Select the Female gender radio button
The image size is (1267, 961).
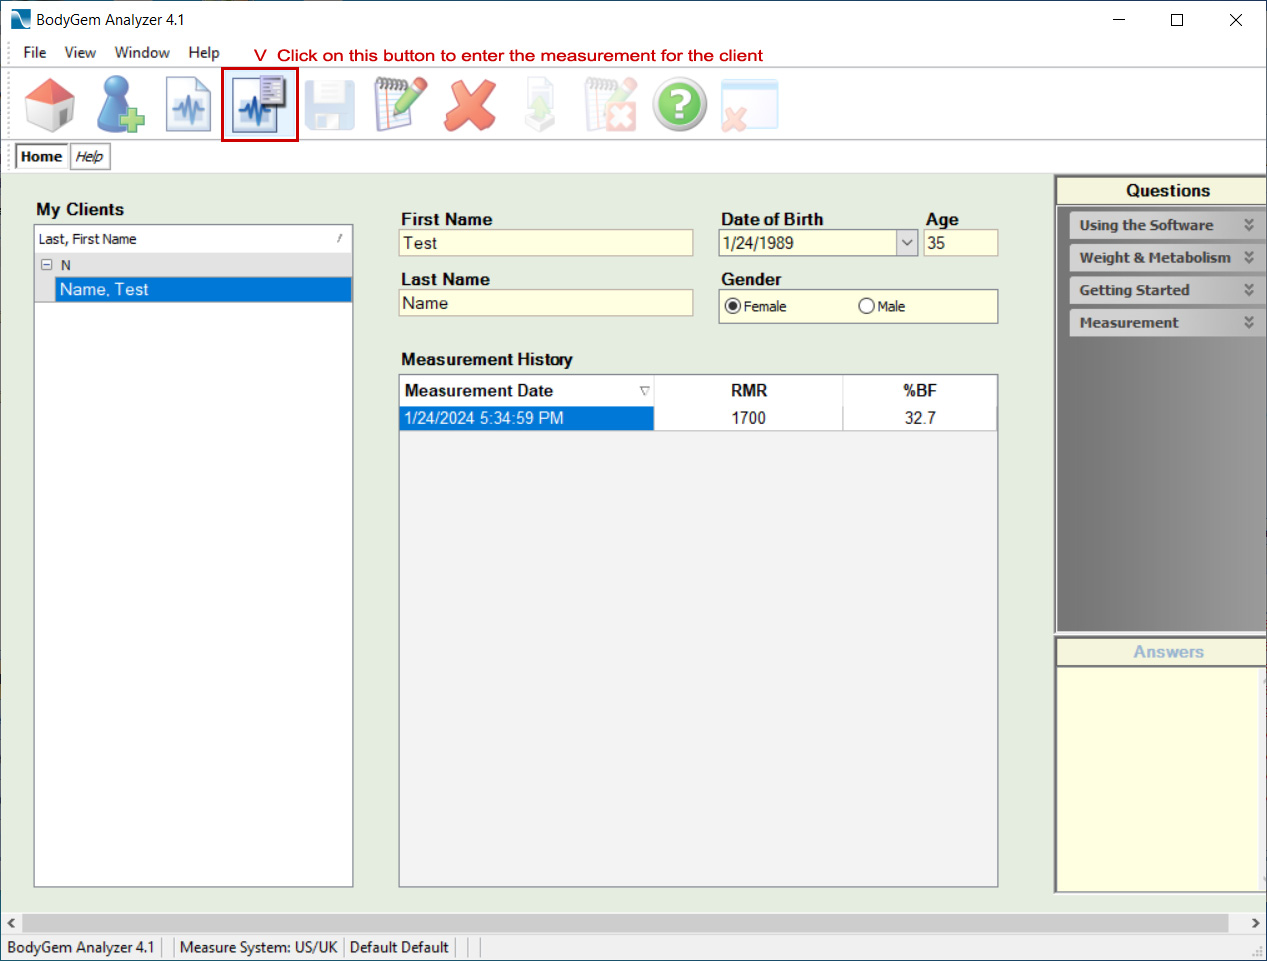coord(733,306)
